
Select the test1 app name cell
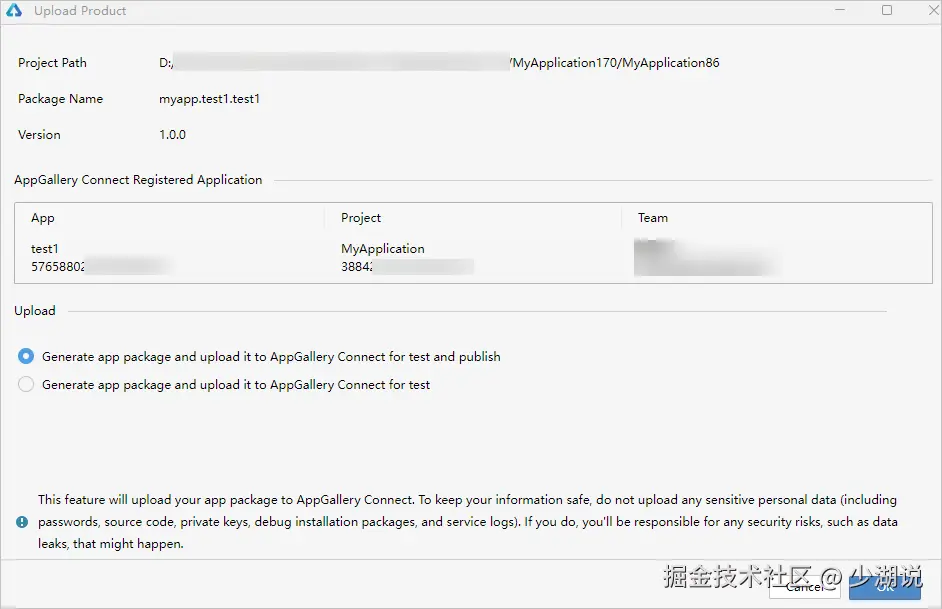coord(44,249)
